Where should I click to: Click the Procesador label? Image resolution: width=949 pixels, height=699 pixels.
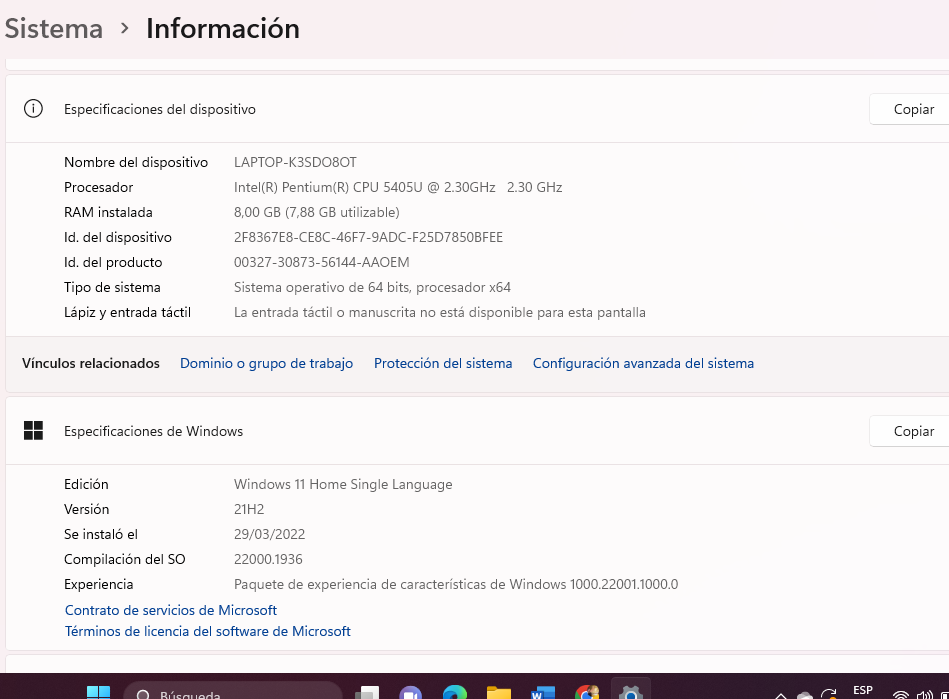[x=99, y=188]
